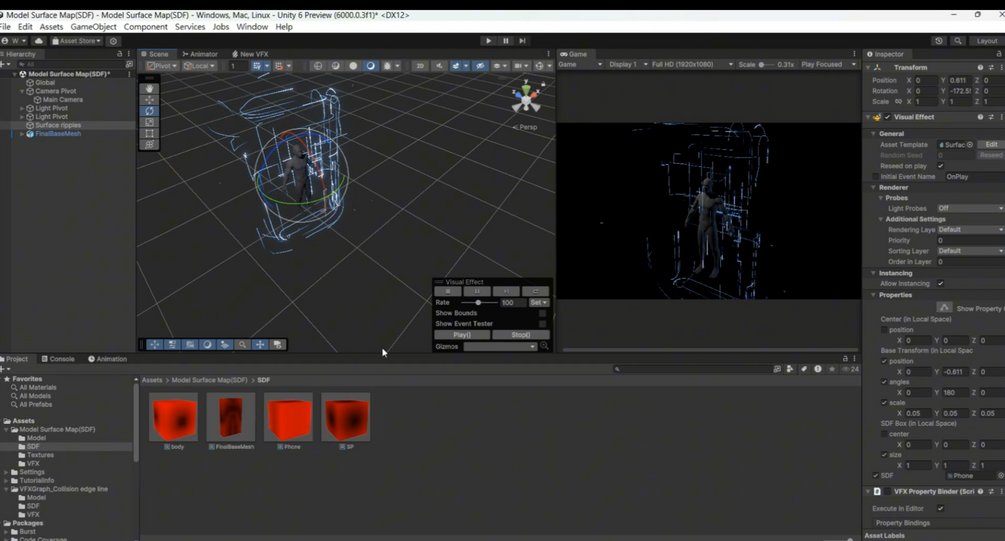The image size is (1005, 541).
Task: Toggle 2D view mode in Scene
Action: pyautogui.click(x=420, y=65)
